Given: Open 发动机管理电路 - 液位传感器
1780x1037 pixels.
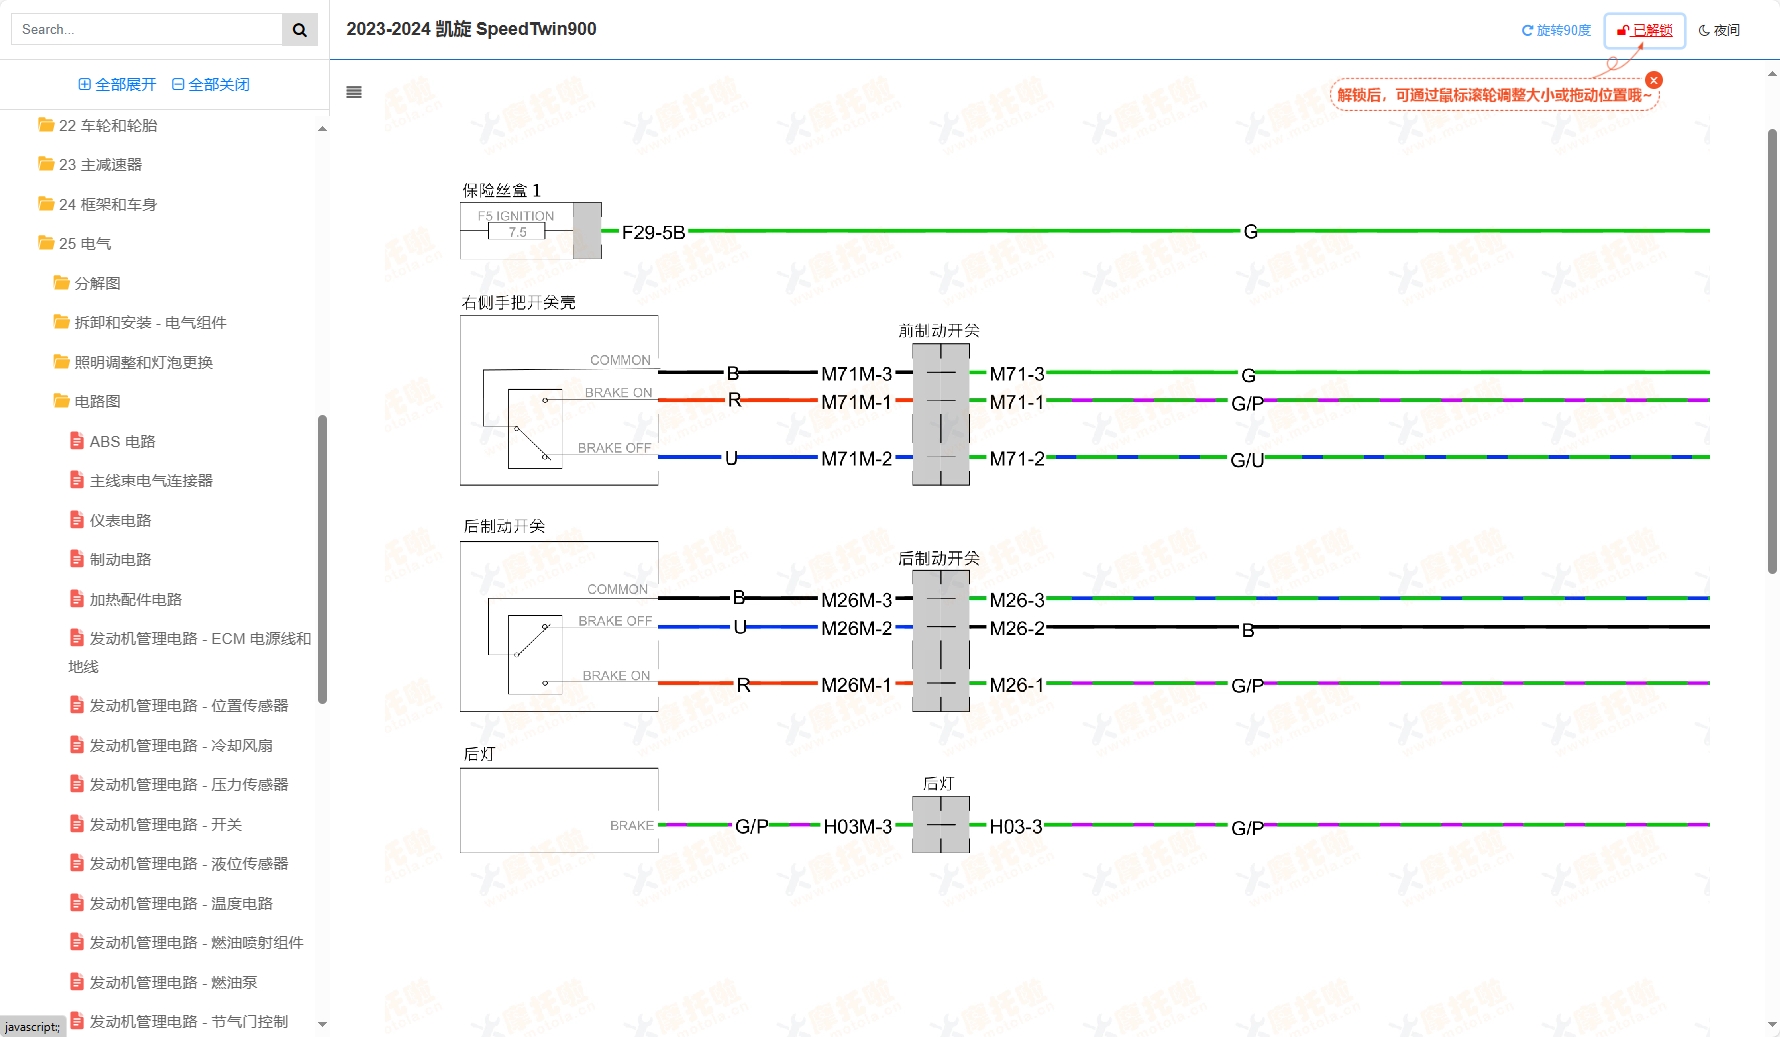Looking at the screenshot, I should [189, 864].
